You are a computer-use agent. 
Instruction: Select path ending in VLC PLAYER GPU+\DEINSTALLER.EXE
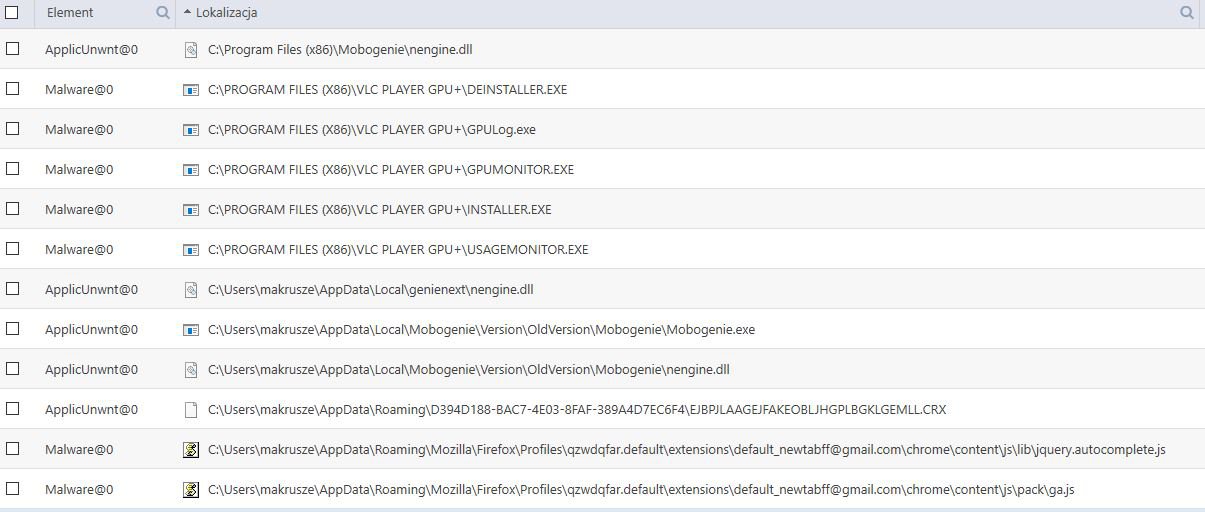click(x=387, y=90)
